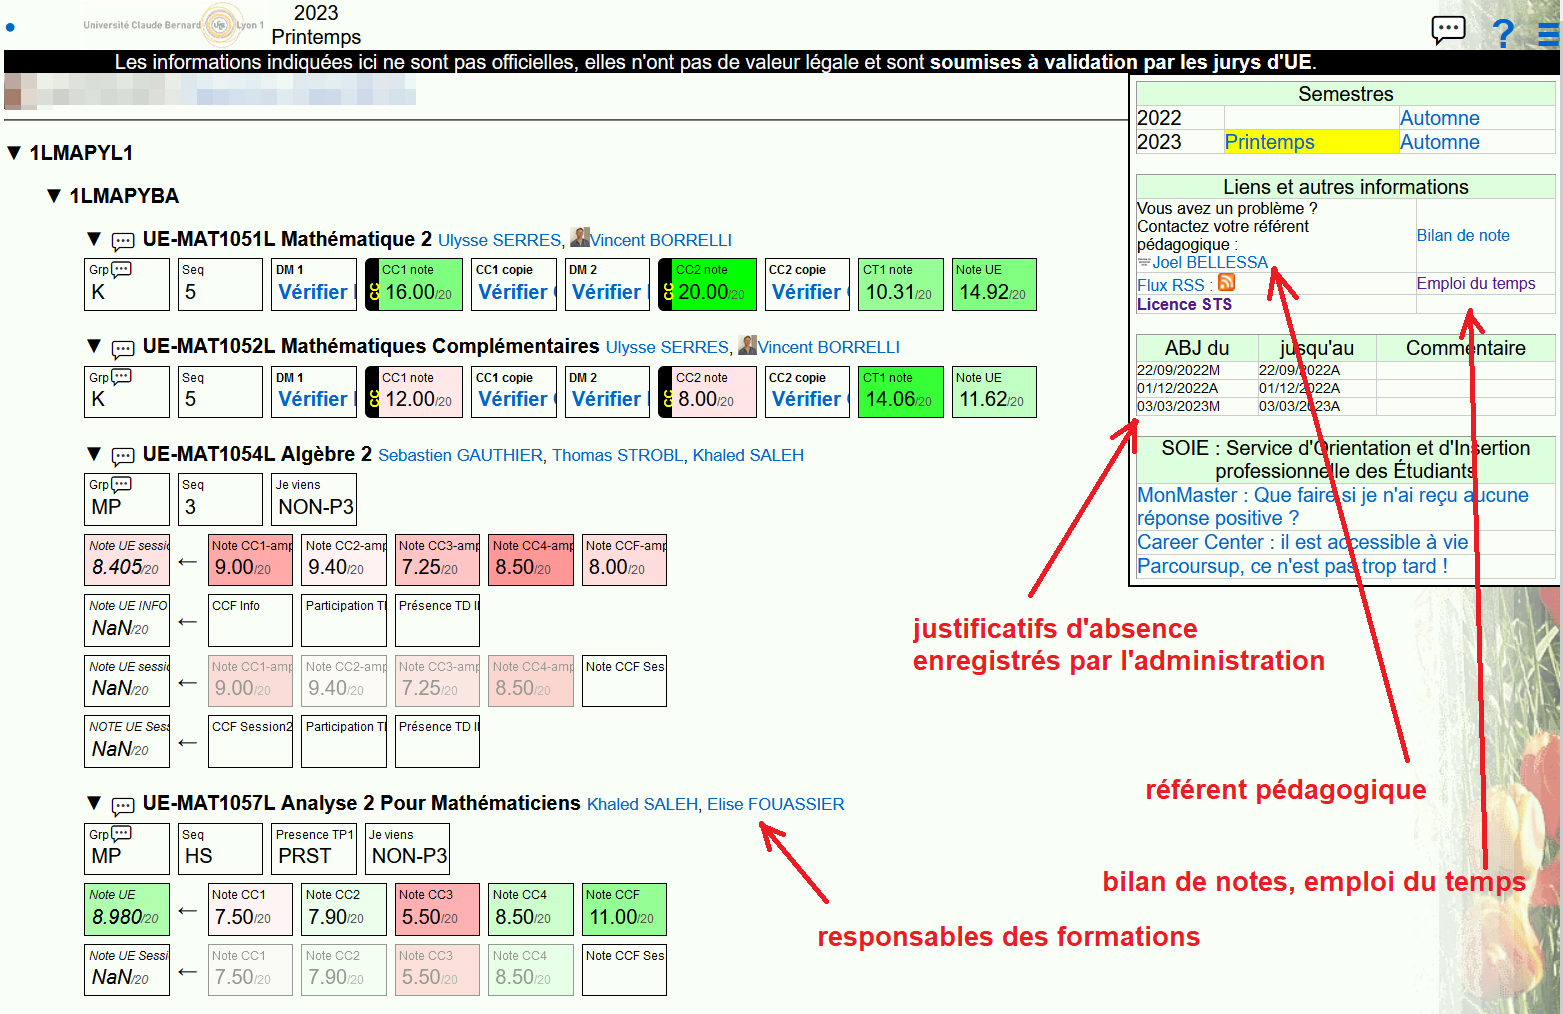The height and width of the screenshot is (1014, 1563).
Task: Select the 2023 Printemps semester
Action: click(1269, 142)
